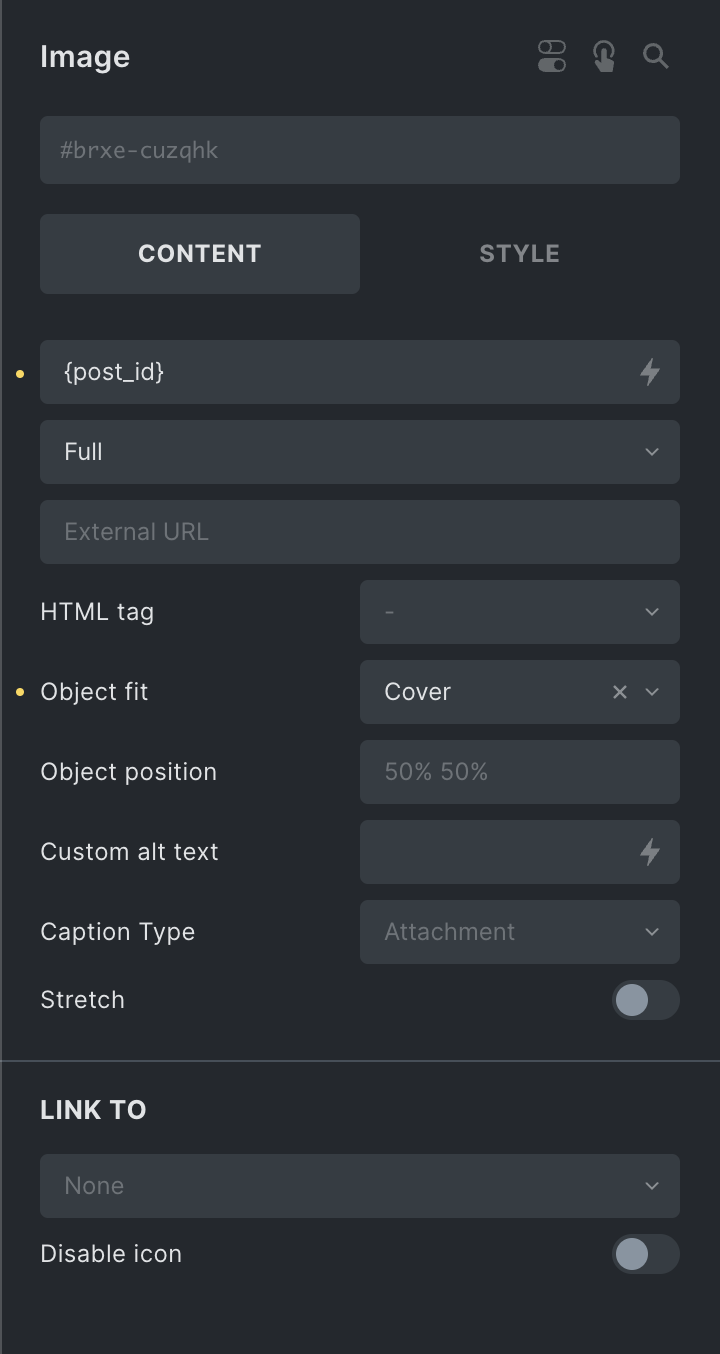Open the HTML tag dropdown
The height and width of the screenshot is (1354, 720).
520,612
